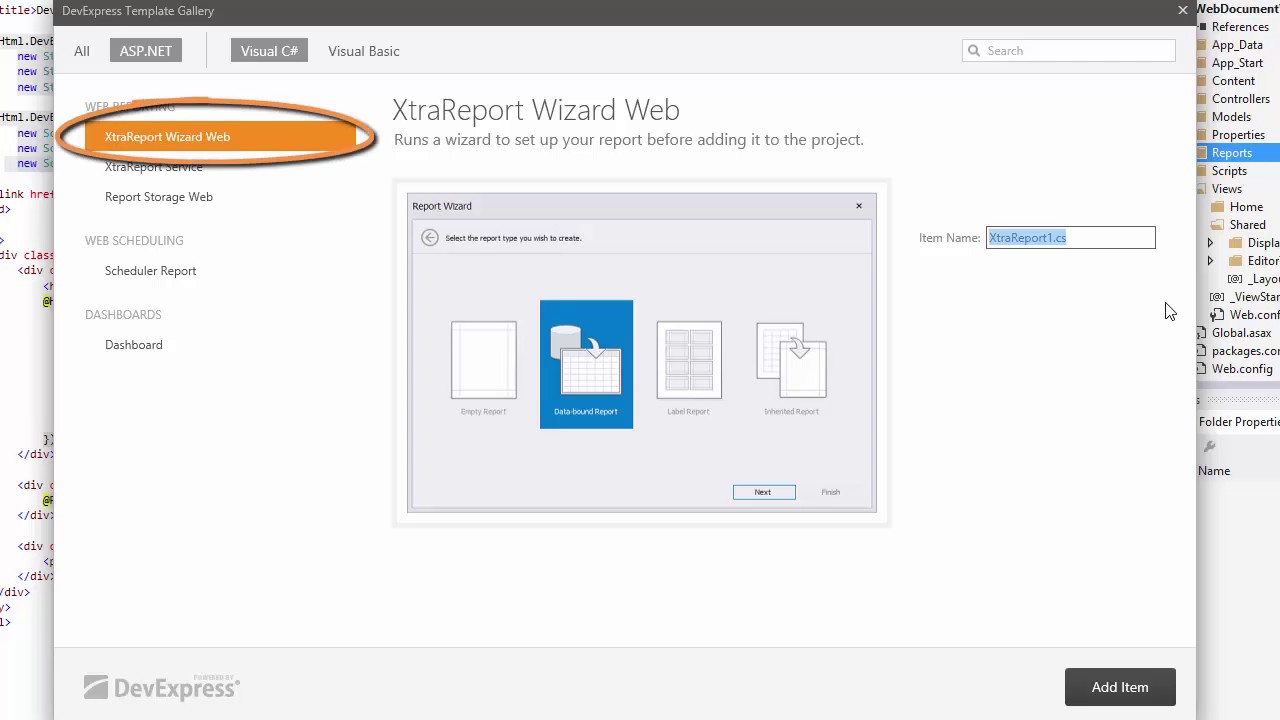Screen dimensions: 1280x720
Task: Select Scripts folder in Solution Explorer
Action: [x=1229, y=171]
